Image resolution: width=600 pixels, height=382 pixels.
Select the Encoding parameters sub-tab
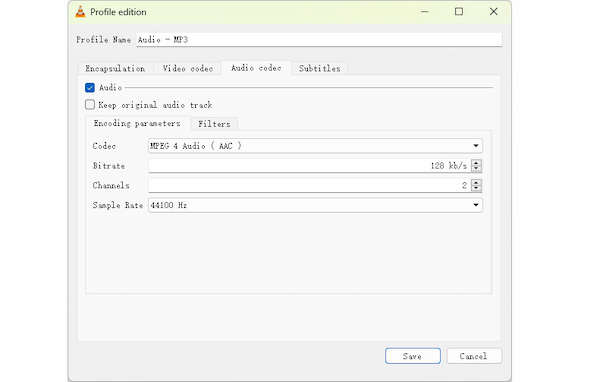(x=137, y=123)
